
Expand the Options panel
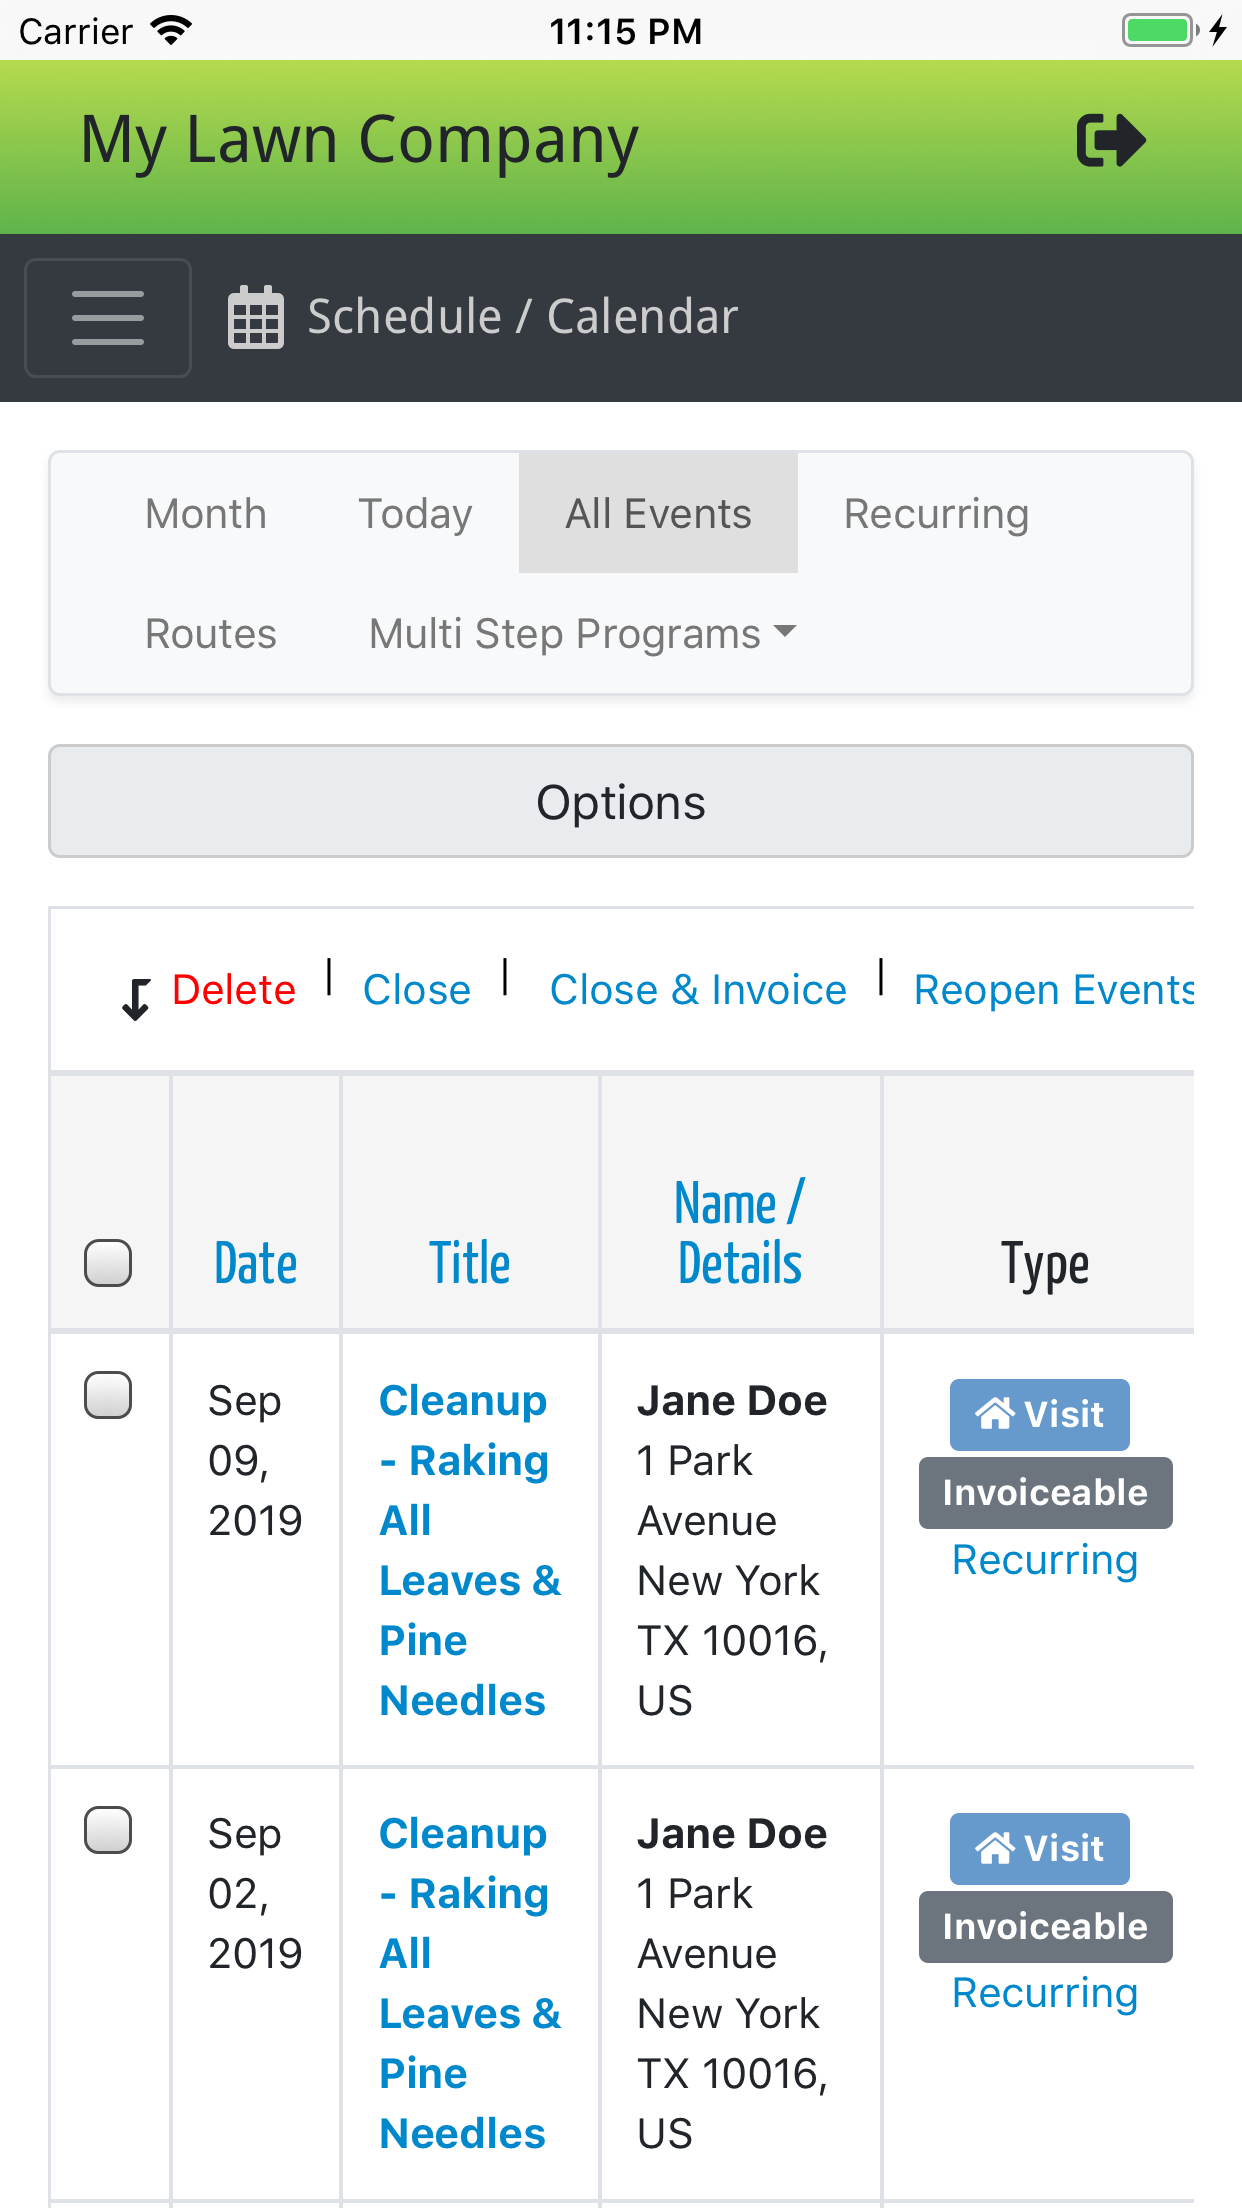click(621, 802)
